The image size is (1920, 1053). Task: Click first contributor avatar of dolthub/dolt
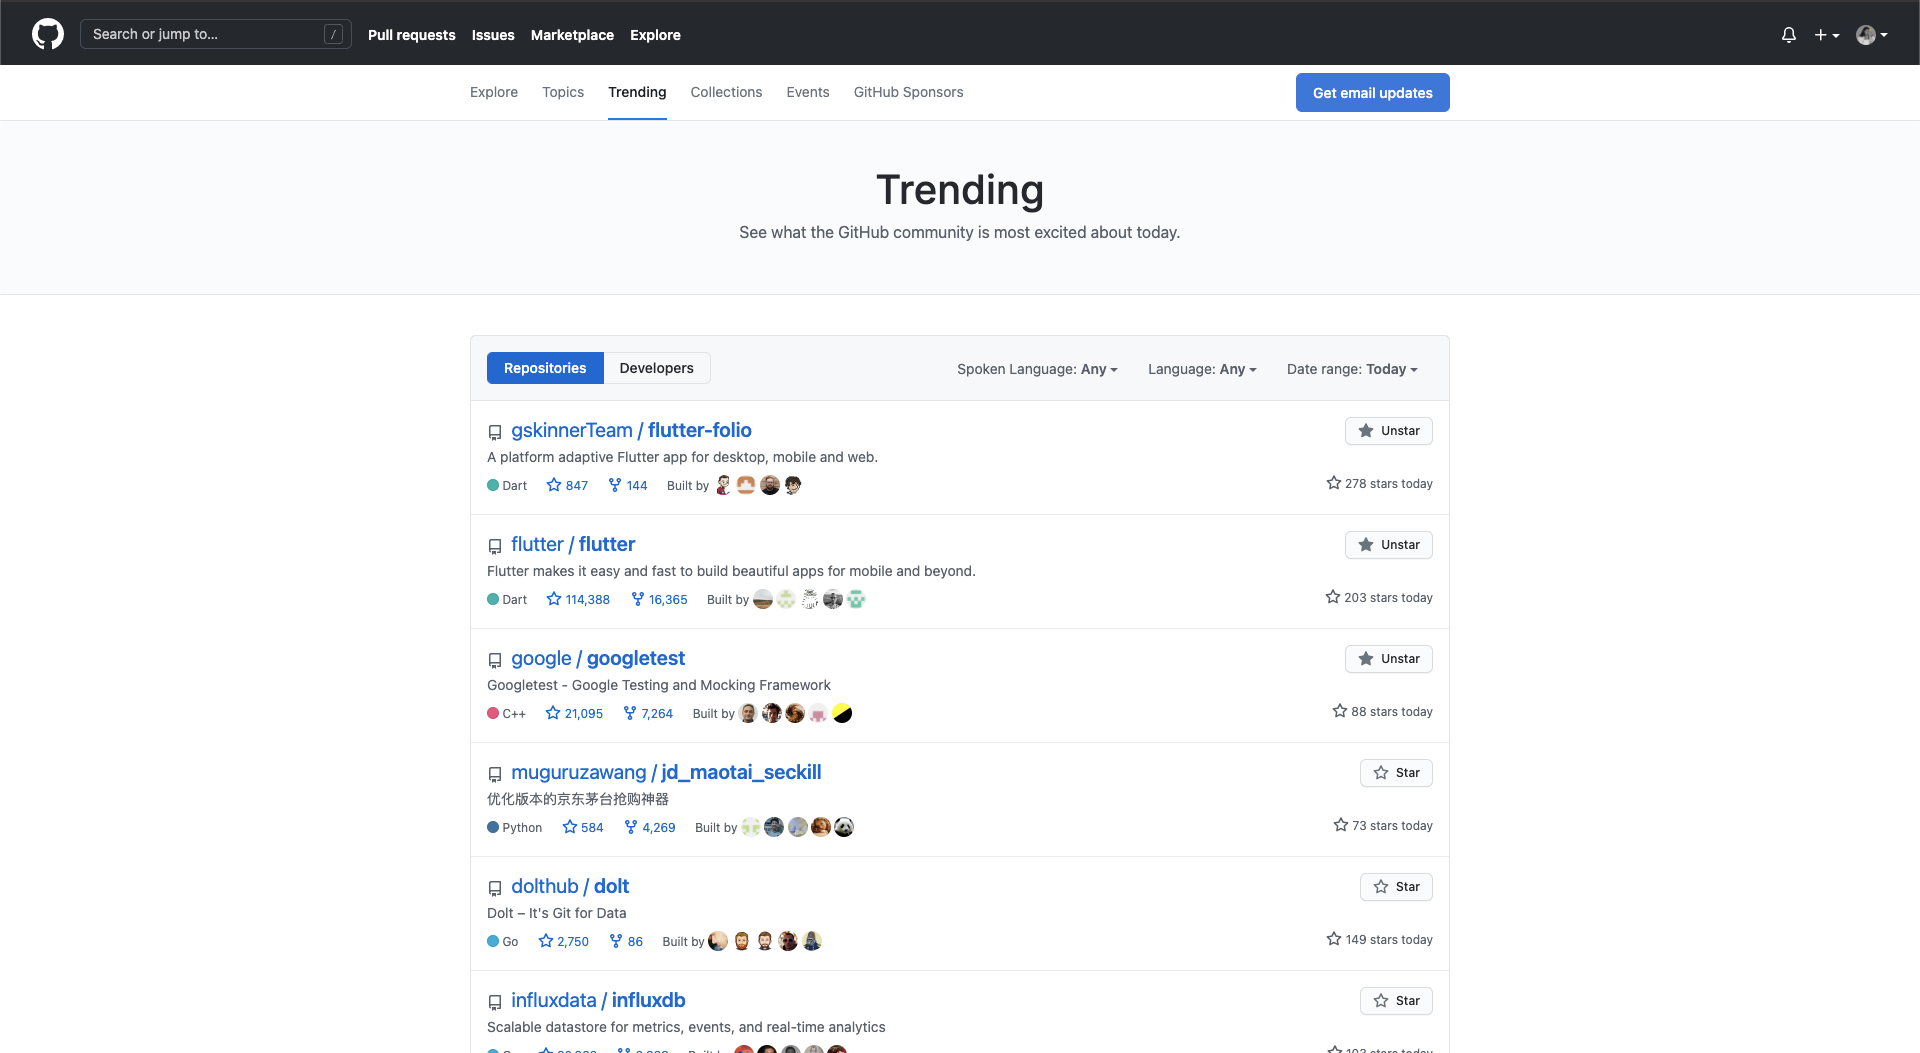[x=718, y=941]
